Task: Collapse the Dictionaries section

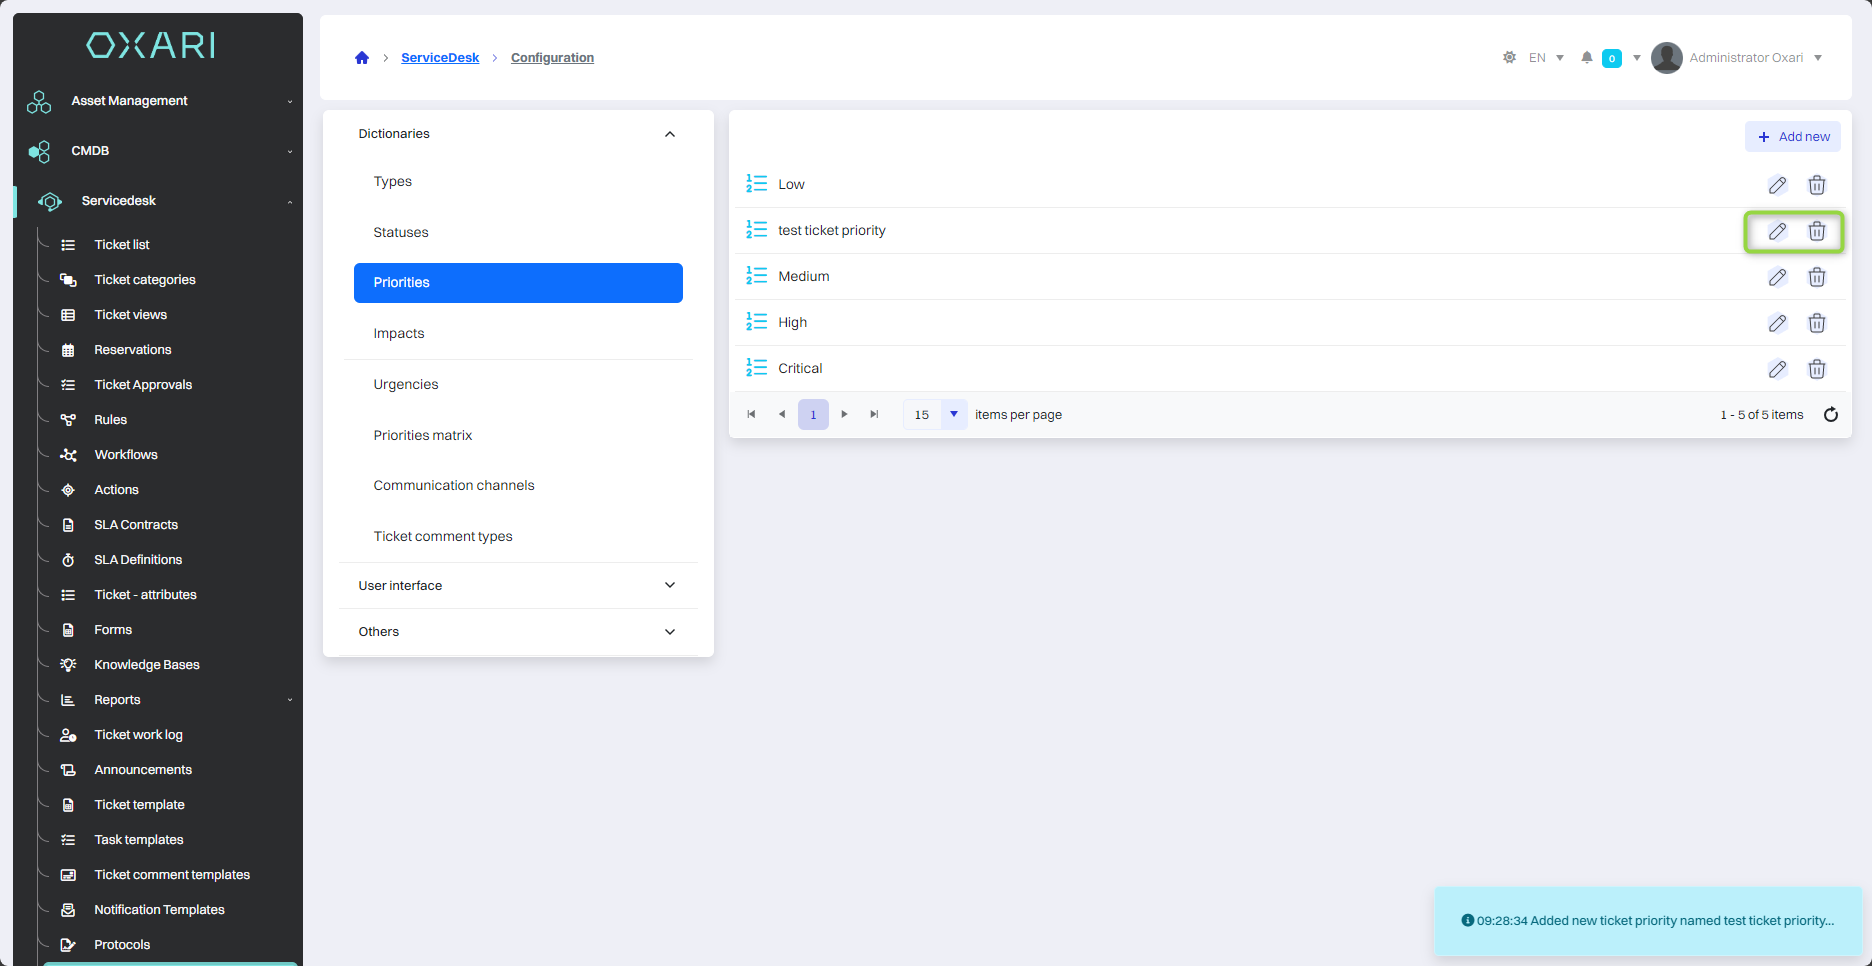Action: [669, 134]
